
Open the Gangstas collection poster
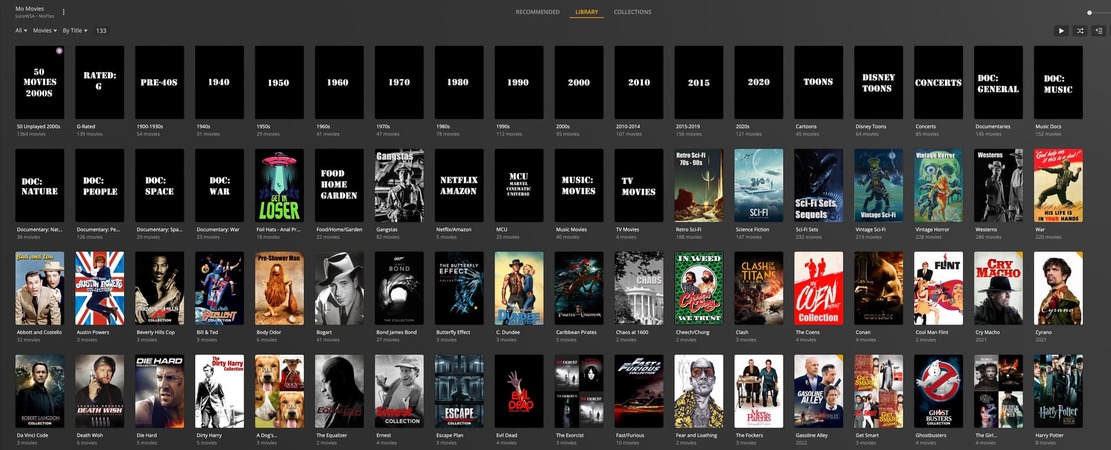pyautogui.click(x=399, y=185)
